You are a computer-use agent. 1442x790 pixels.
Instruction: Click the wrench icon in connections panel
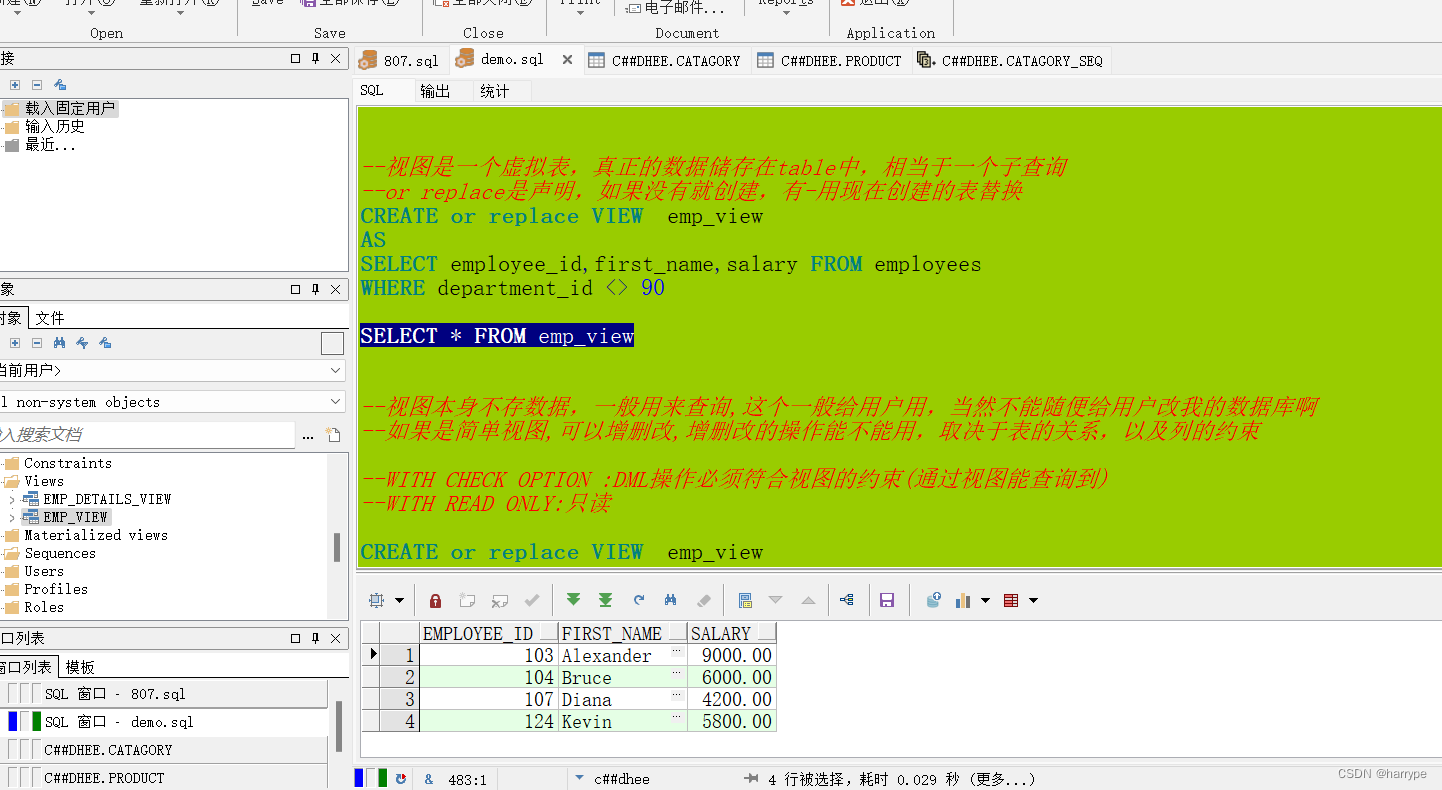coord(60,85)
